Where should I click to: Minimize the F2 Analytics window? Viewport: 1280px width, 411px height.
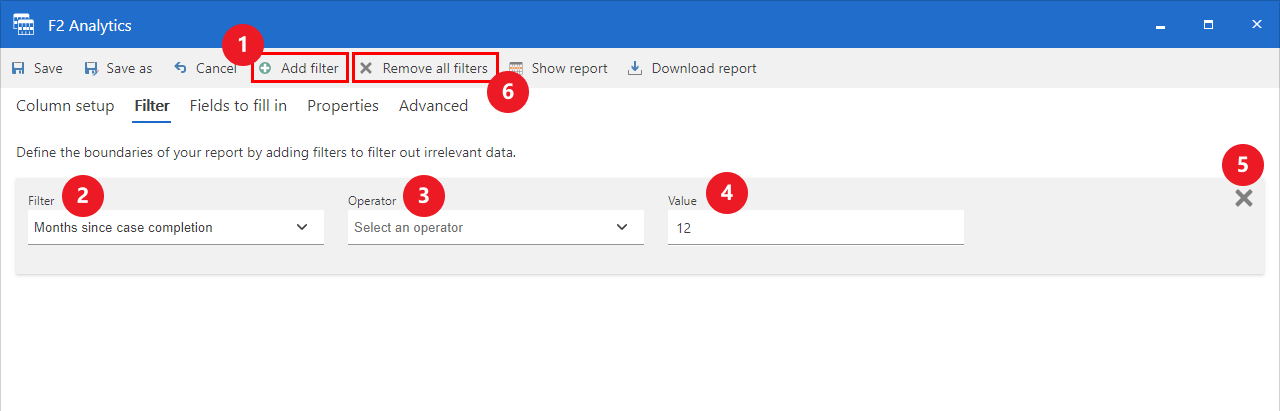pos(1160,24)
